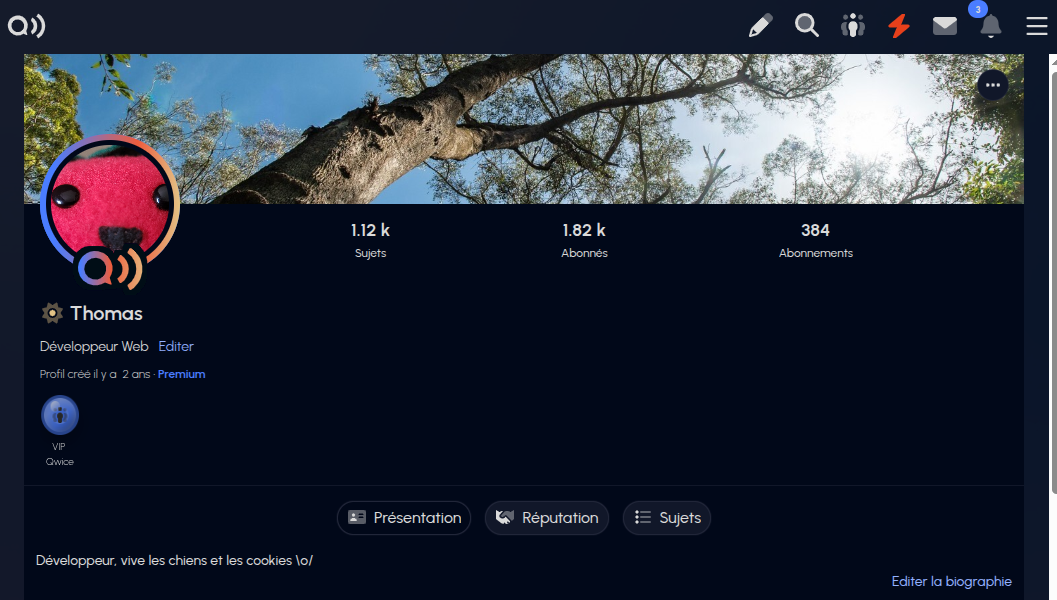This screenshot has width=1057, height=600.
Task: Switch to the Sujets tab
Action: (x=667, y=518)
